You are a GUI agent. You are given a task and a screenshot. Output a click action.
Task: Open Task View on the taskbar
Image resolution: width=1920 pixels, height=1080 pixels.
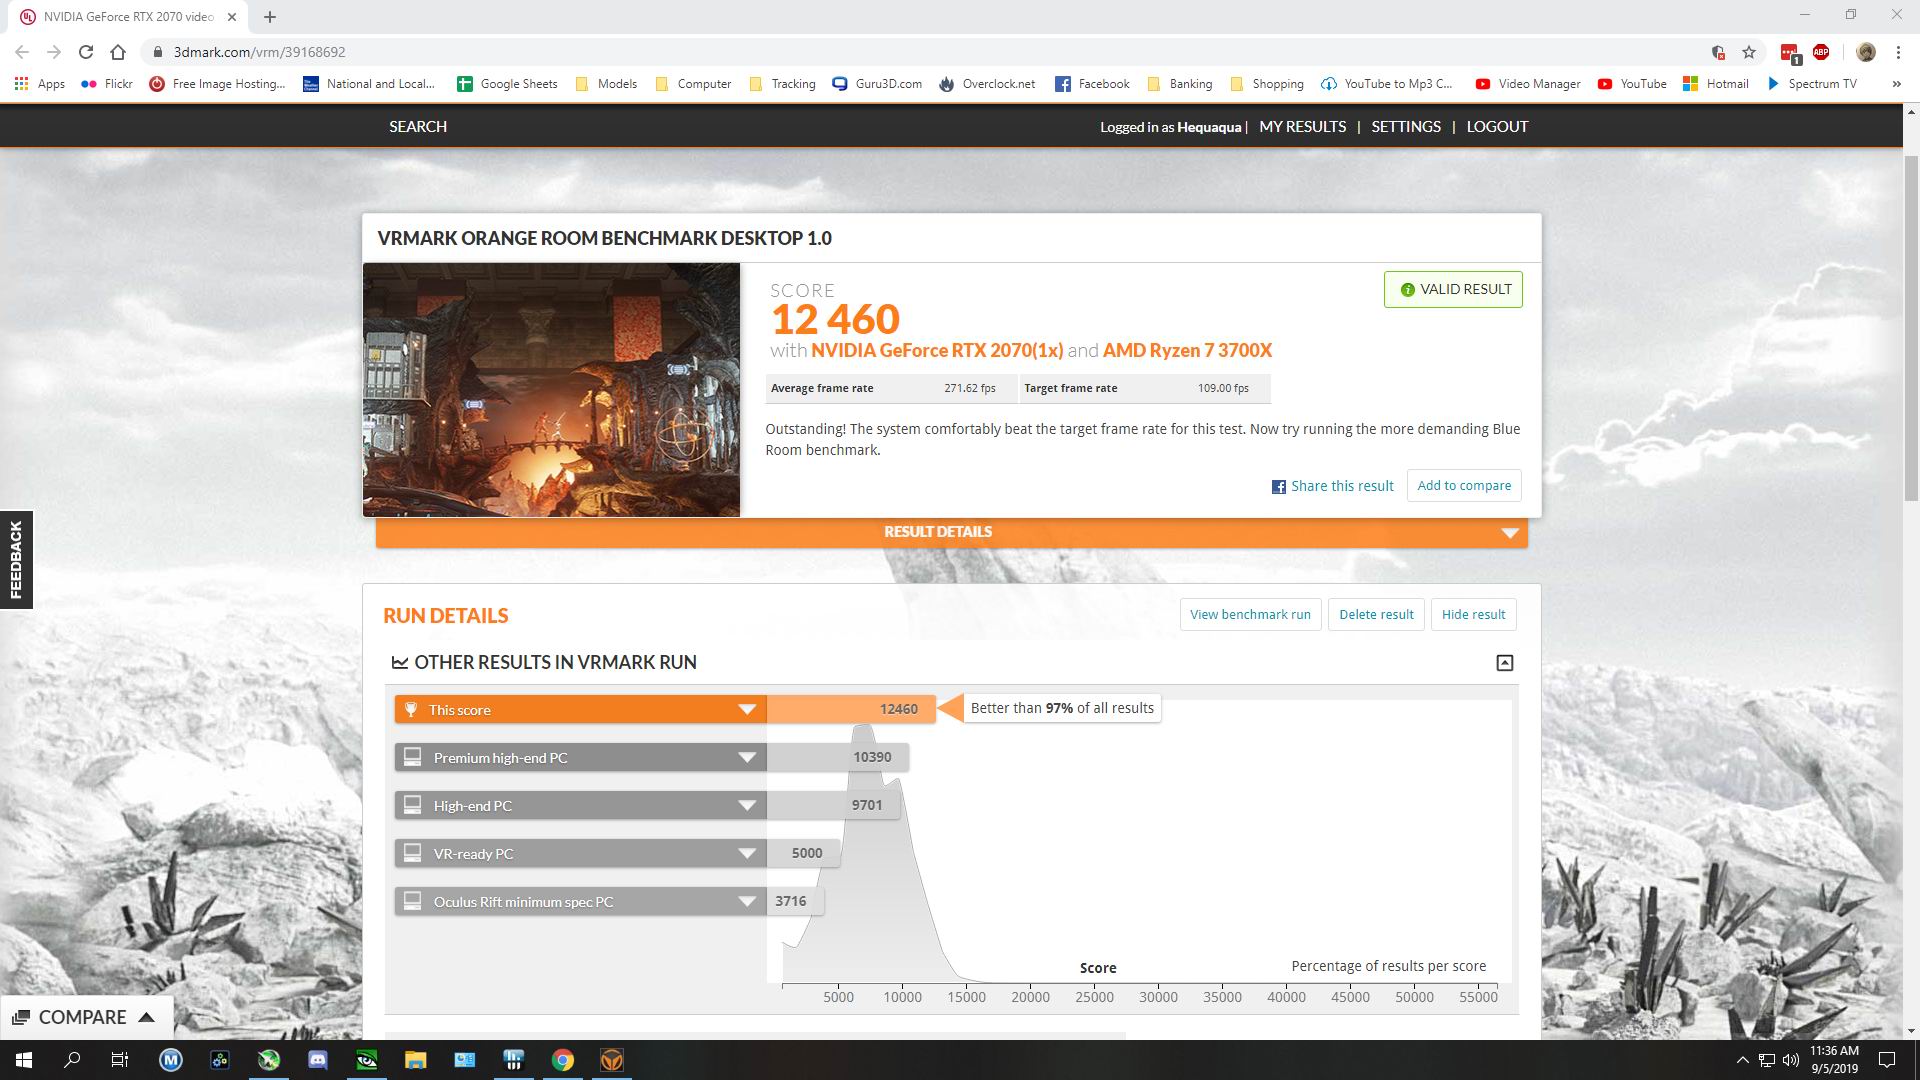tap(120, 1060)
